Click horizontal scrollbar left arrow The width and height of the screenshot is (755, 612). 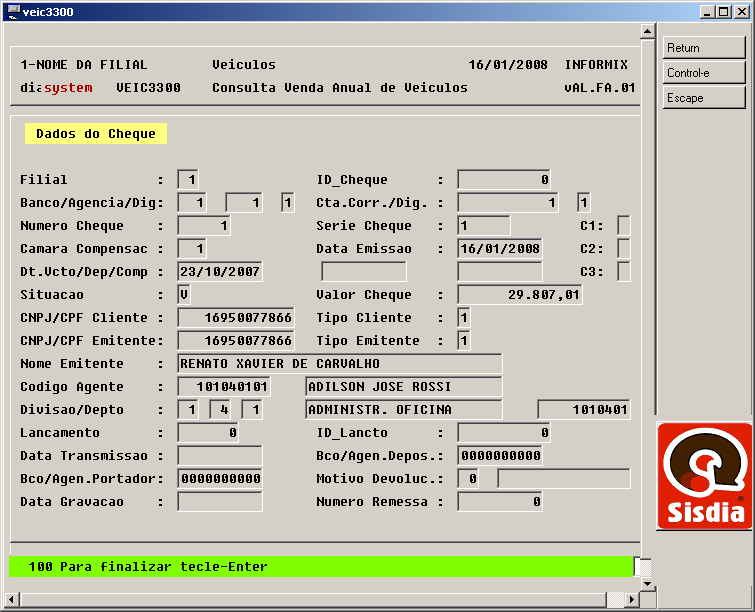click(12, 599)
